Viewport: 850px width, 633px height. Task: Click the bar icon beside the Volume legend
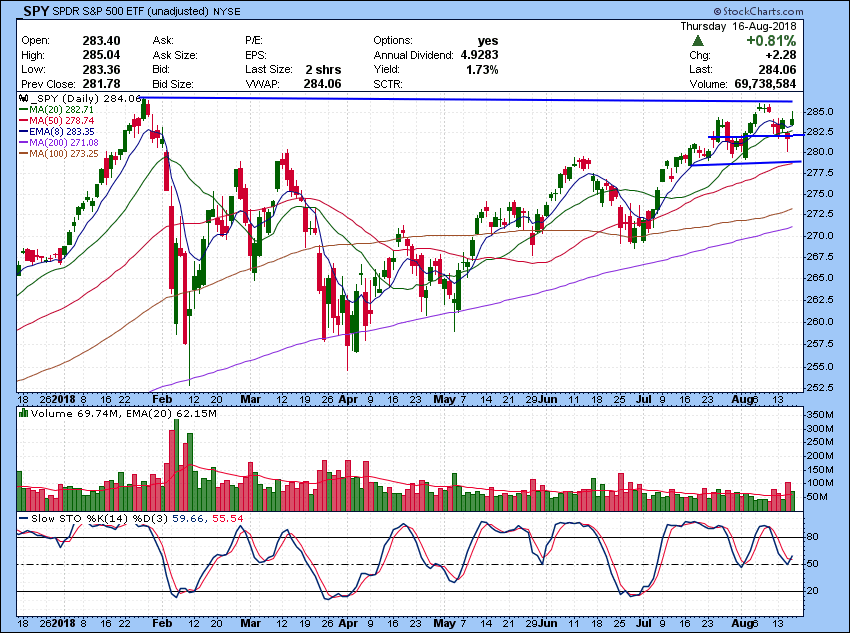(23, 413)
